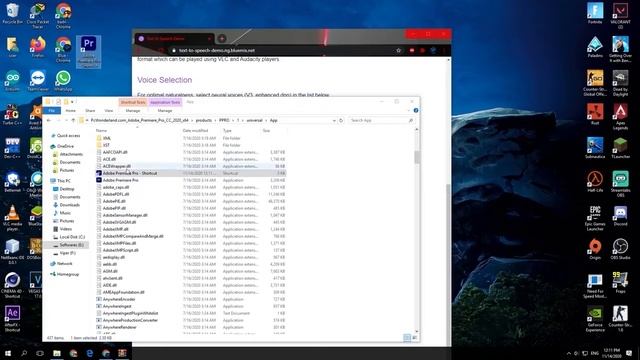Image resolution: width=640 pixels, height=360 pixels.
Task: Click the Explorer vertical scrollbar thumb
Action: point(417,157)
